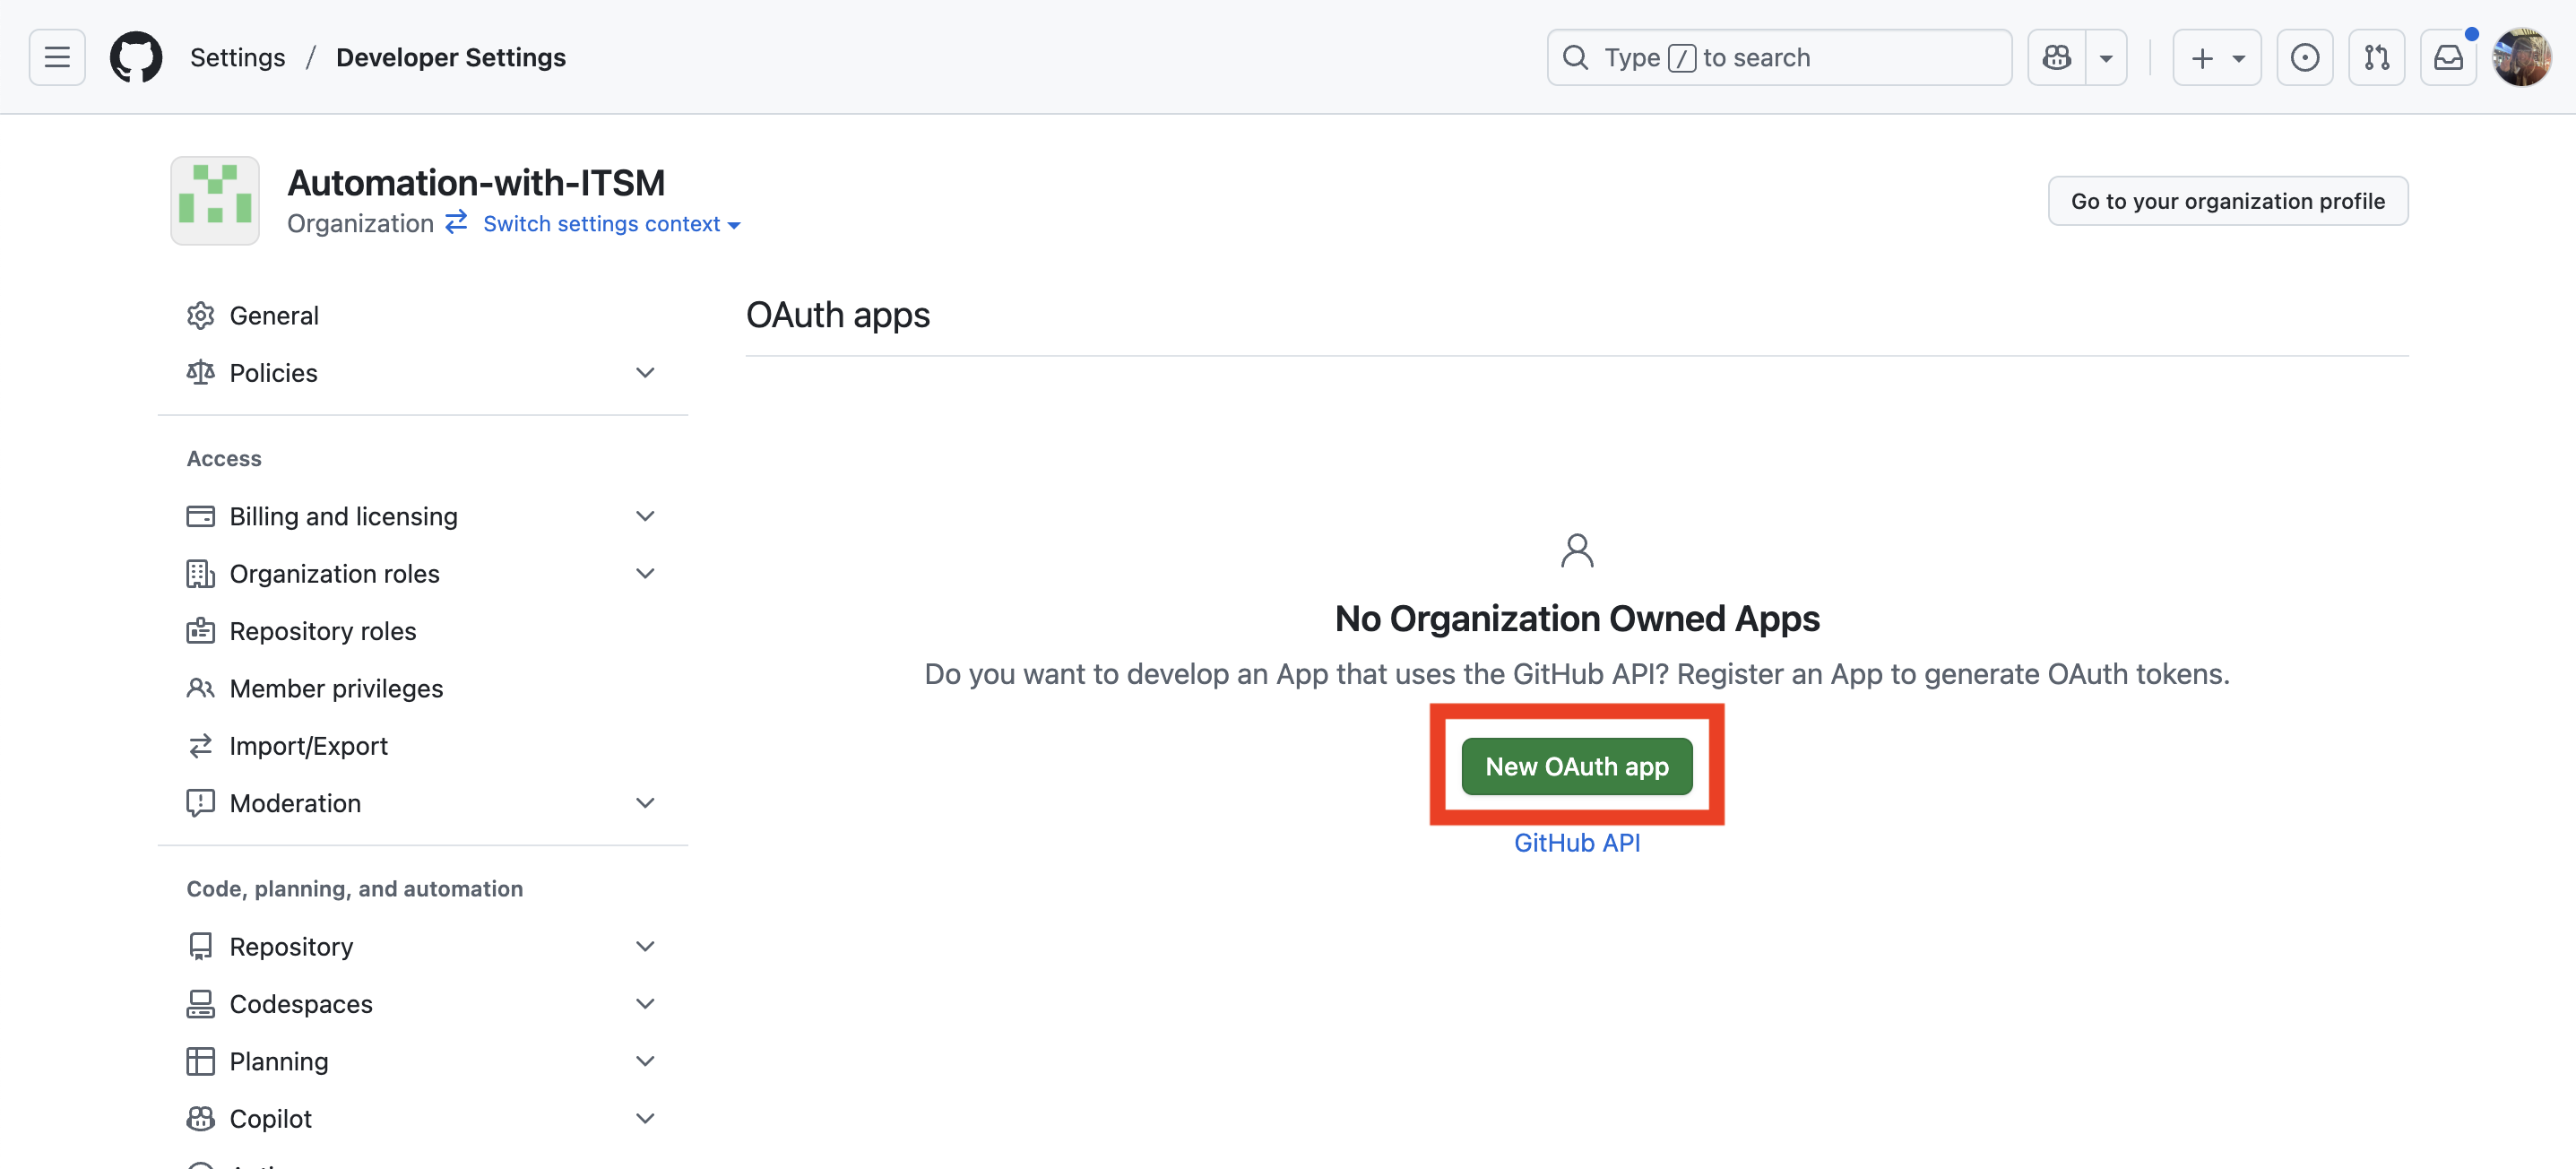Viewport: 2576px width, 1169px height.
Task: Go to Import/Export settings
Action: (308, 746)
